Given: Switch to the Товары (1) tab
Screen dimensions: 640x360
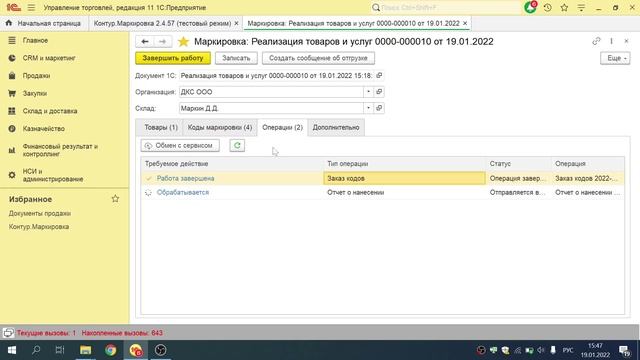Looking at the screenshot, I should click(161, 127).
